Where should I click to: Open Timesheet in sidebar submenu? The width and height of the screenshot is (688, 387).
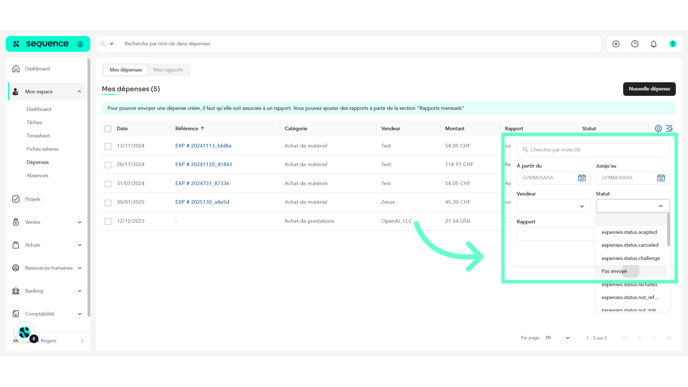pos(38,136)
